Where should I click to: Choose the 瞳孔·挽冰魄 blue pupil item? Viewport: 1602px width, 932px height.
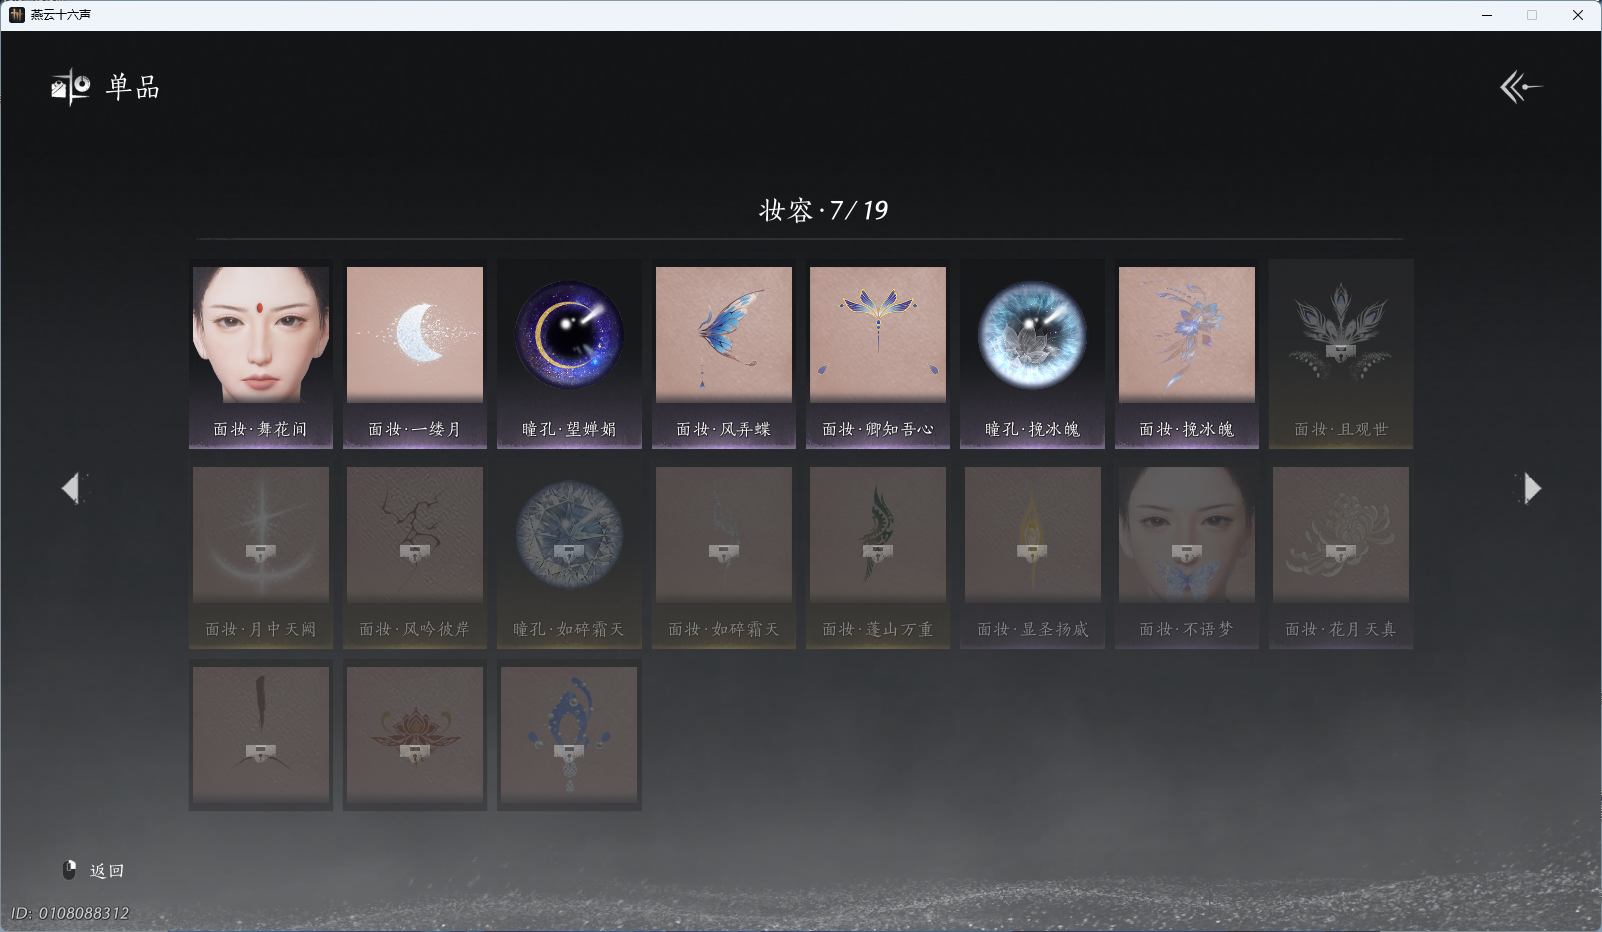[1032, 354]
